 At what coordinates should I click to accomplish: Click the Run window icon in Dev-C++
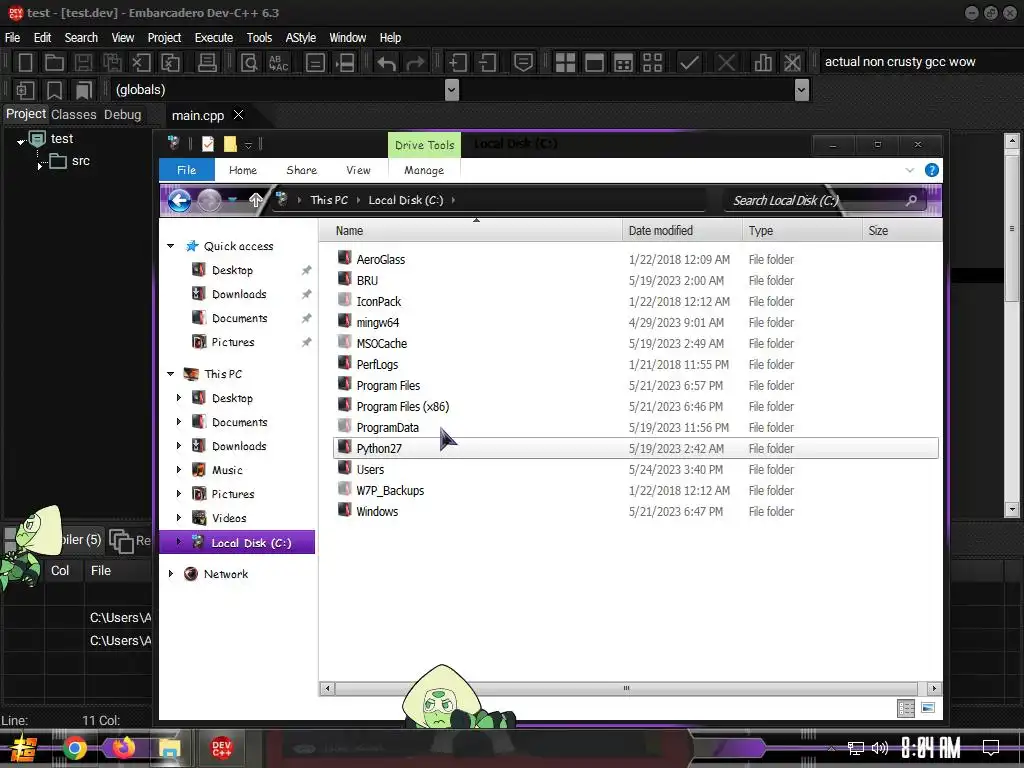point(594,63)
